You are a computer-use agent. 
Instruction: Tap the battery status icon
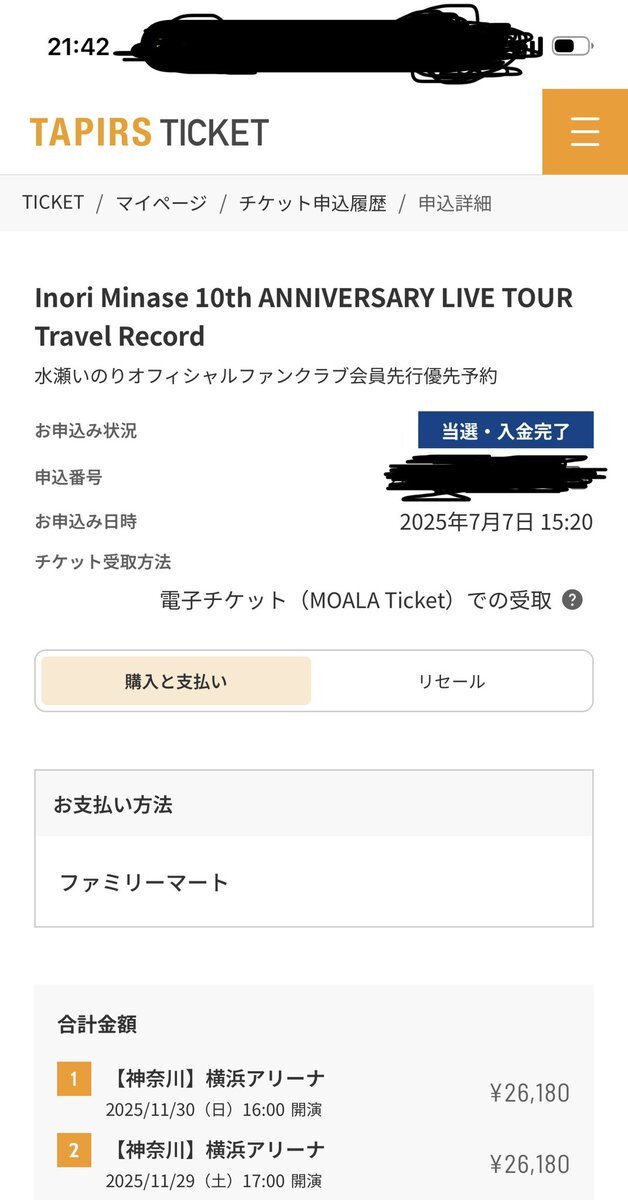tap(570, 46)
